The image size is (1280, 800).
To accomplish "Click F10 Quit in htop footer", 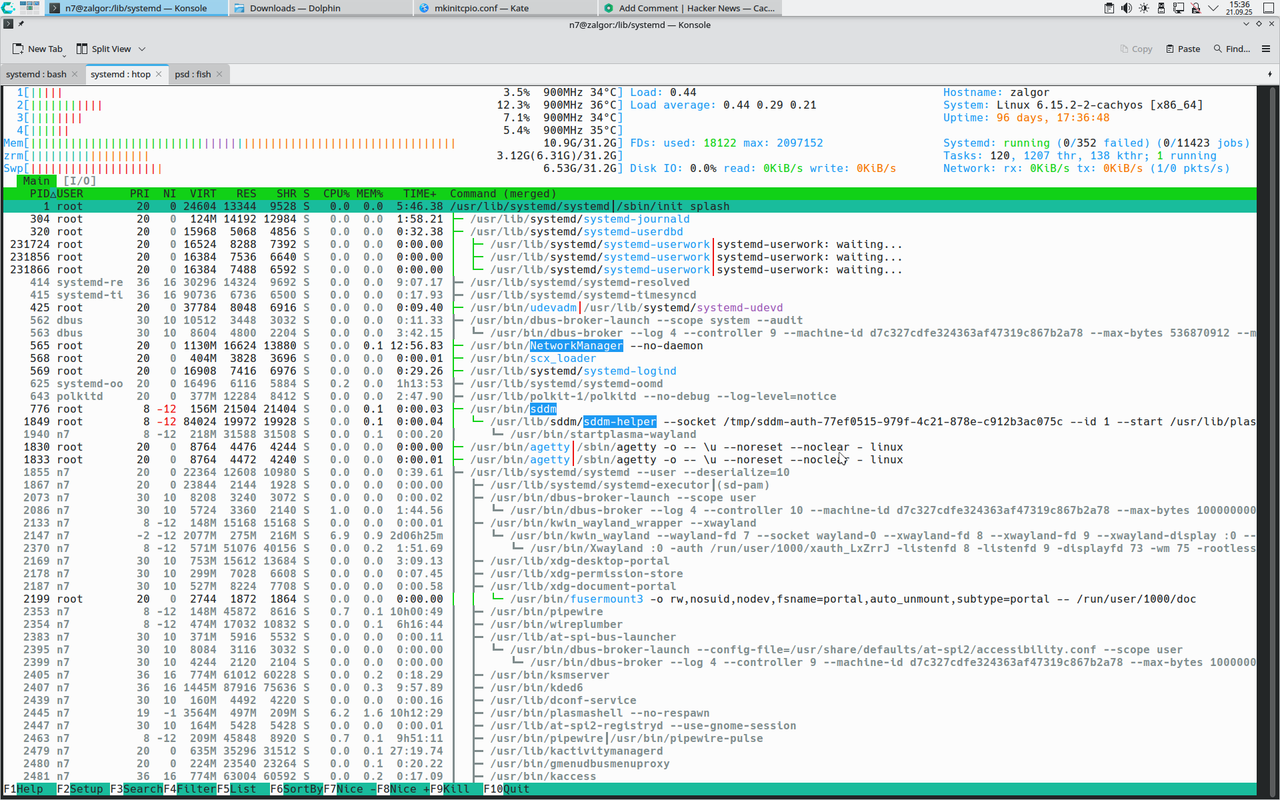I will [508, 789].
